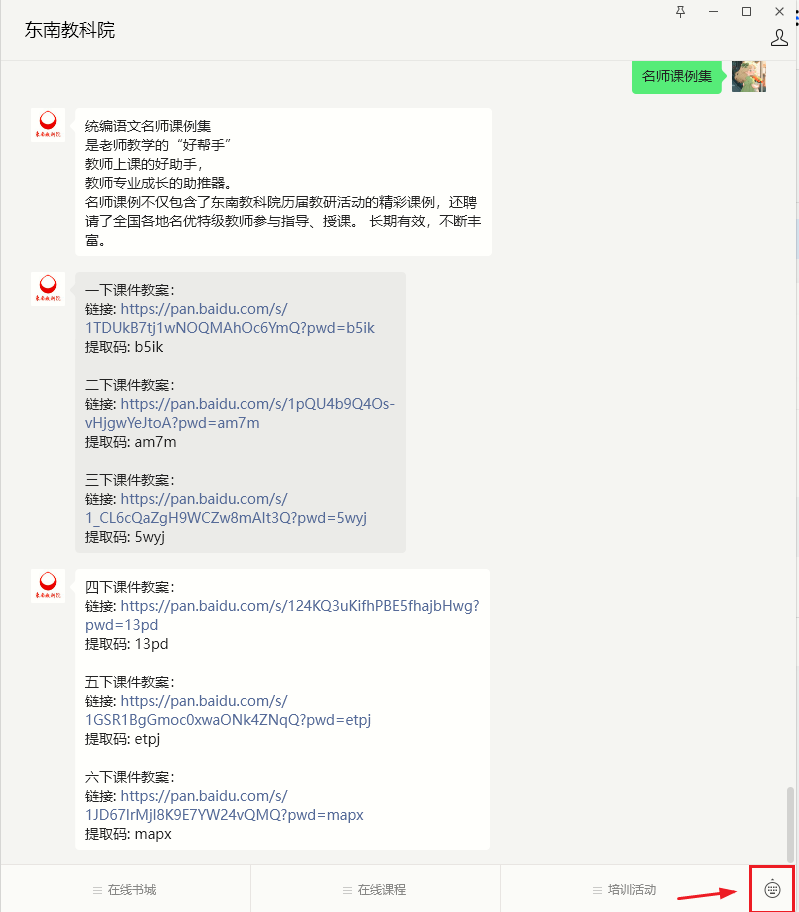Click the line 教师专业成长的助推器。
Screen dimensions: 799x912
pyautogui.click(x=160, y=183)
